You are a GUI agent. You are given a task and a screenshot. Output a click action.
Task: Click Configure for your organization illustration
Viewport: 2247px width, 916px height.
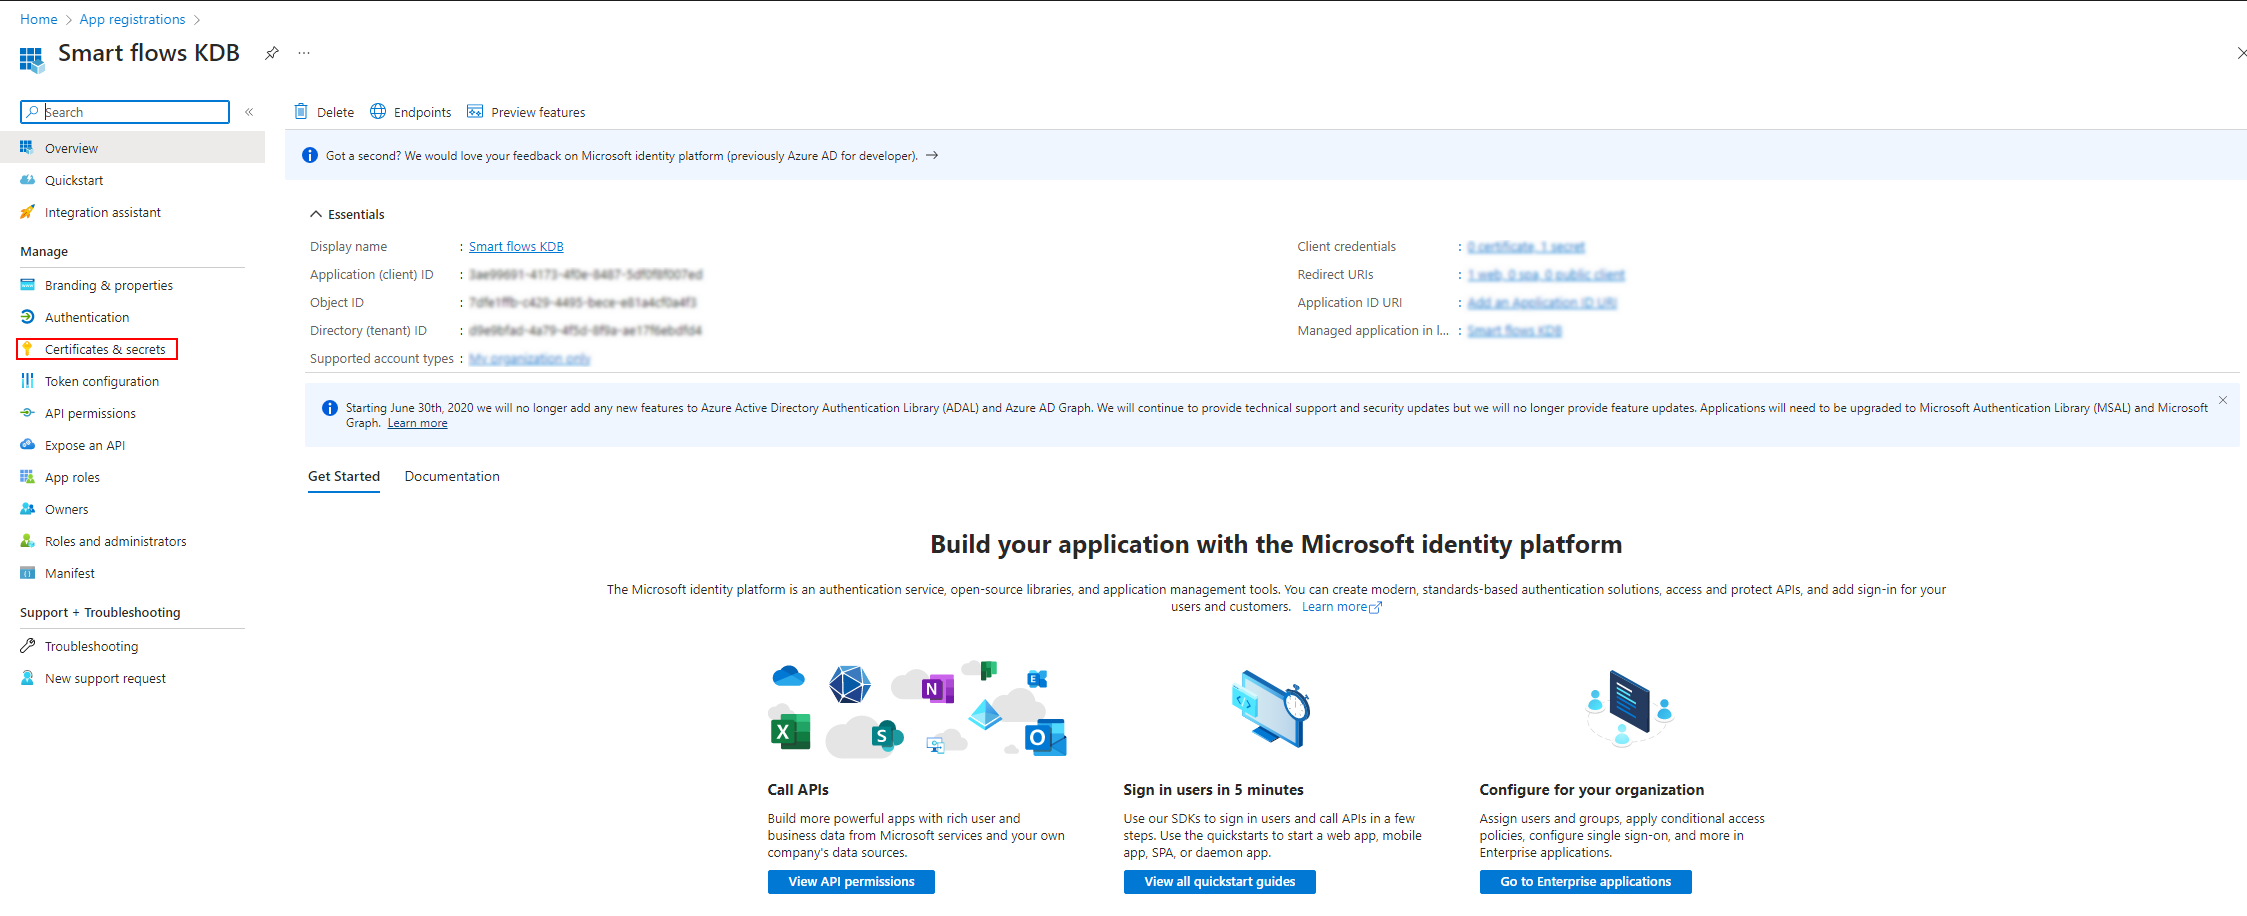(x=1629, y=709)
